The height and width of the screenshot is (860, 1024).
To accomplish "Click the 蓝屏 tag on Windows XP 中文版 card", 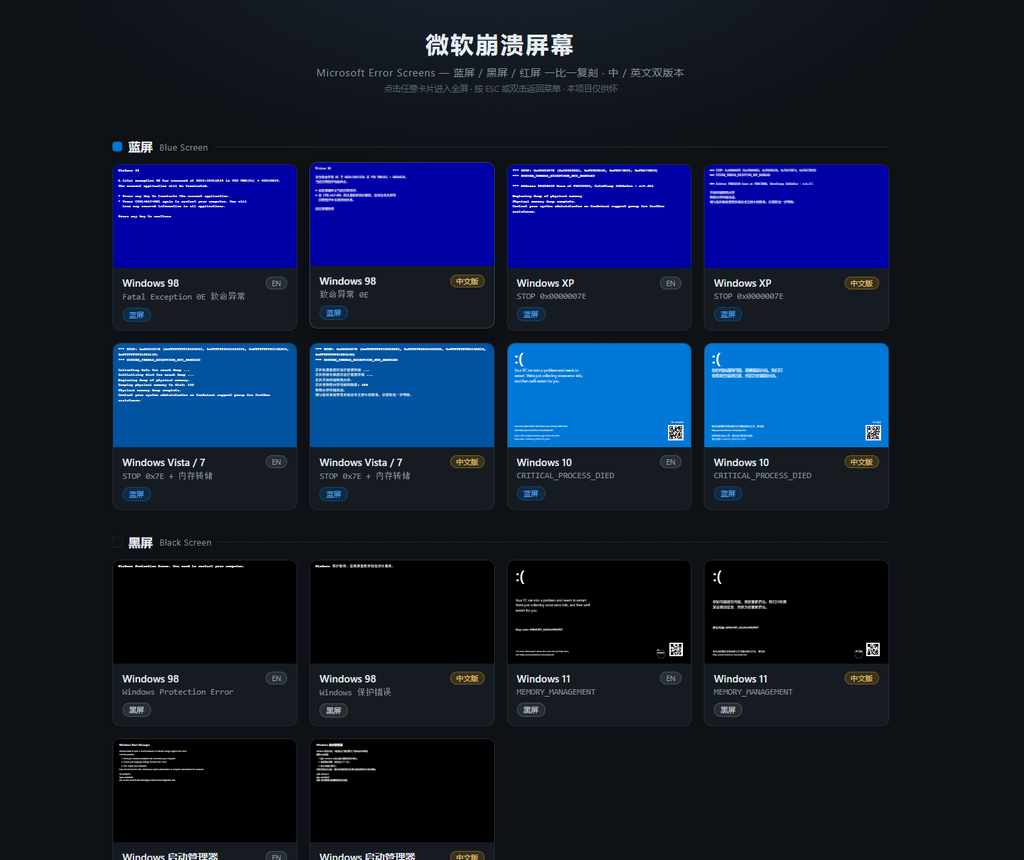I will (x=728, y=314).
